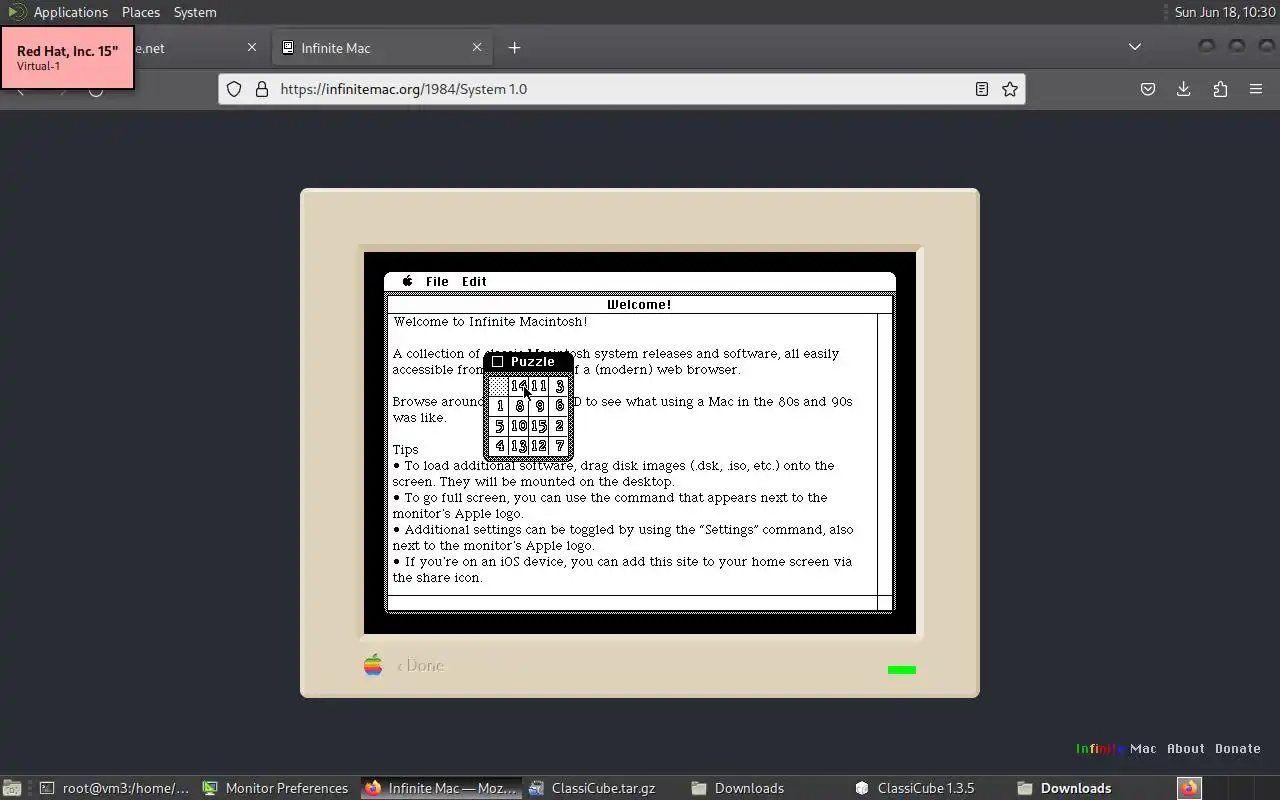Open a new browser tab

coord(514,47)
